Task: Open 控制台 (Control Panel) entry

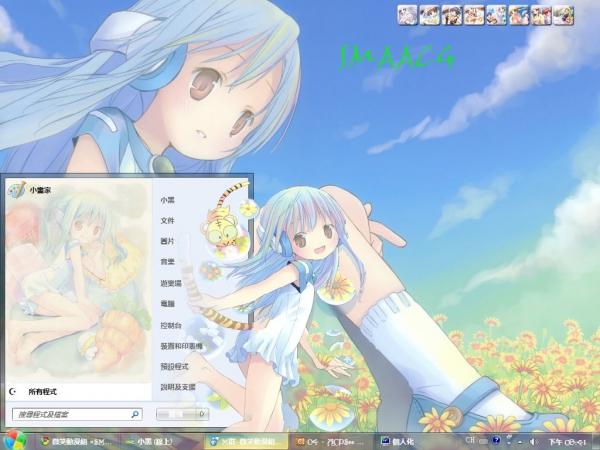Action: [171, 326]
